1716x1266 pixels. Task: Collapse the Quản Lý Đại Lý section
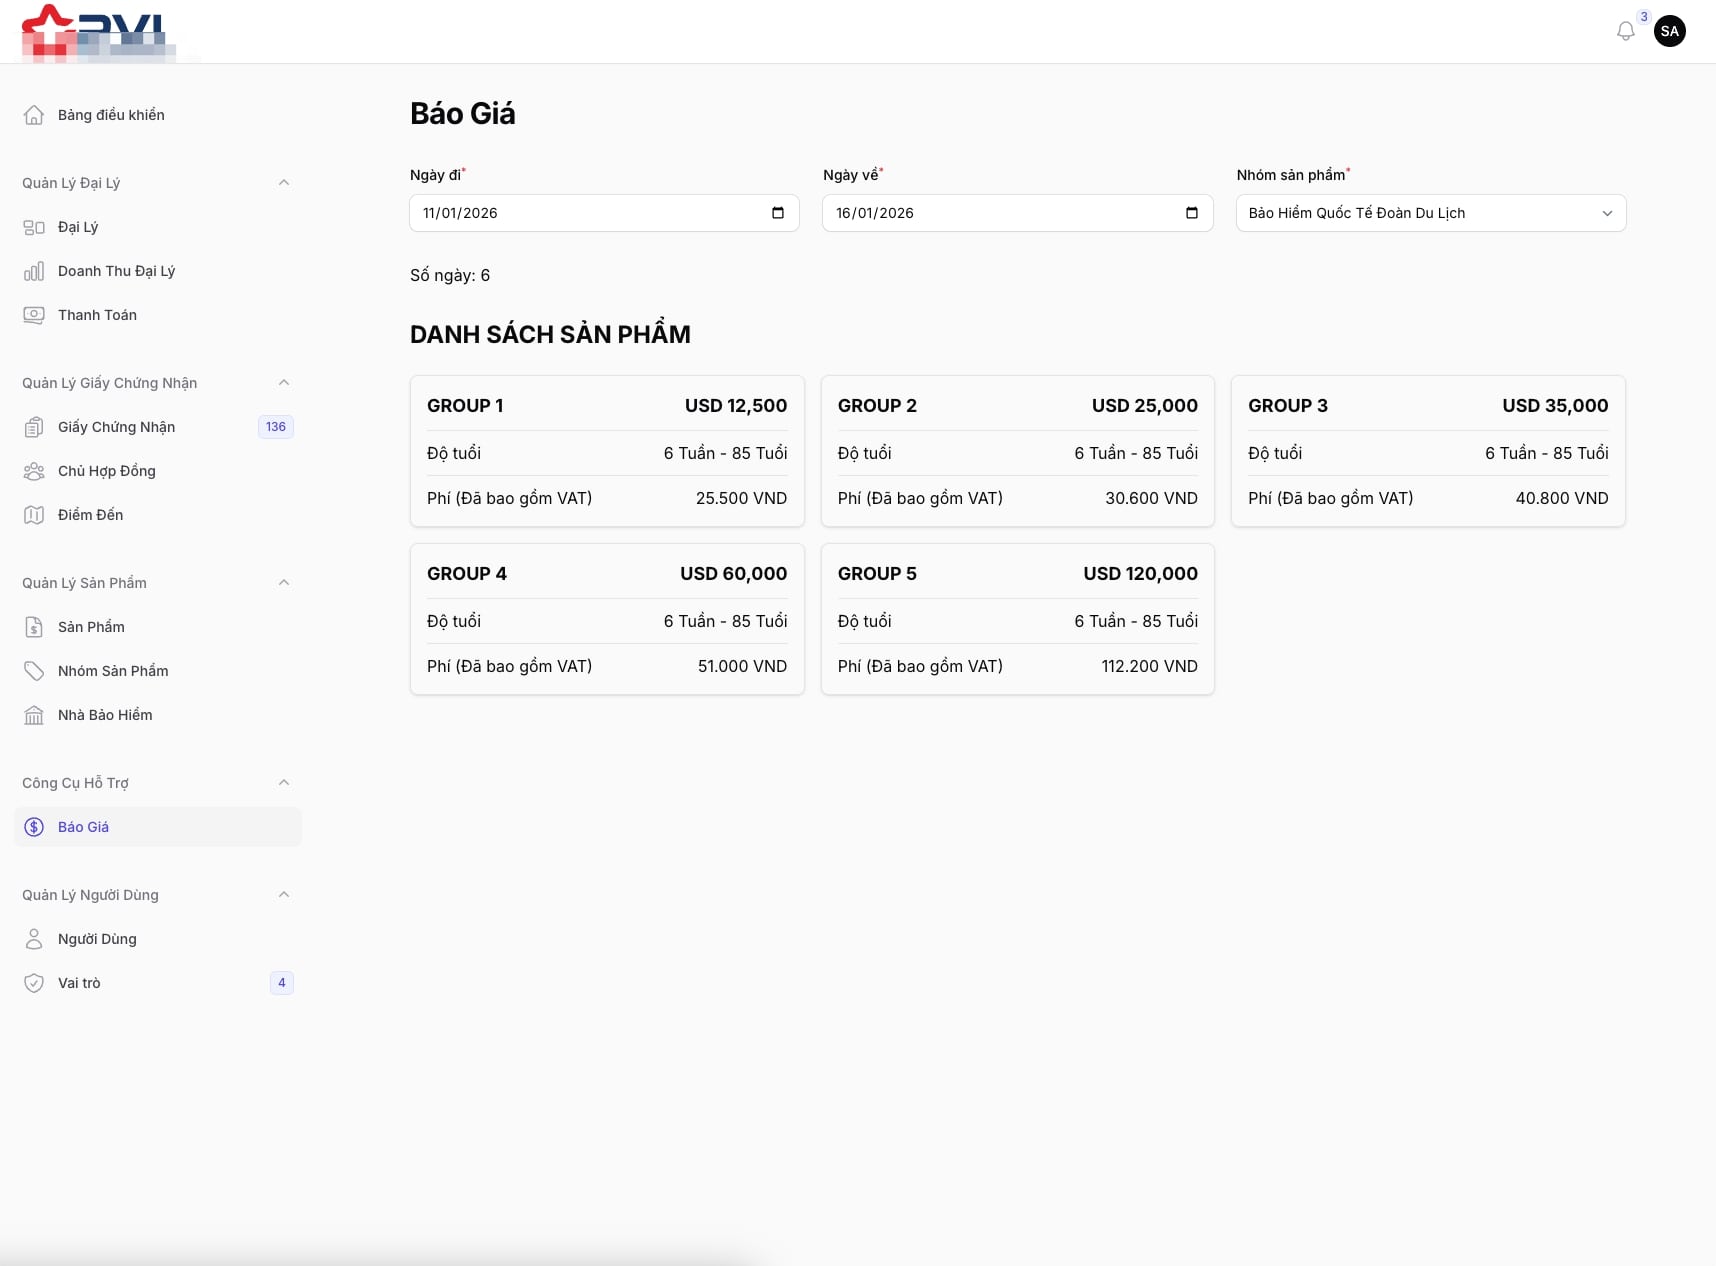point(284,183)
